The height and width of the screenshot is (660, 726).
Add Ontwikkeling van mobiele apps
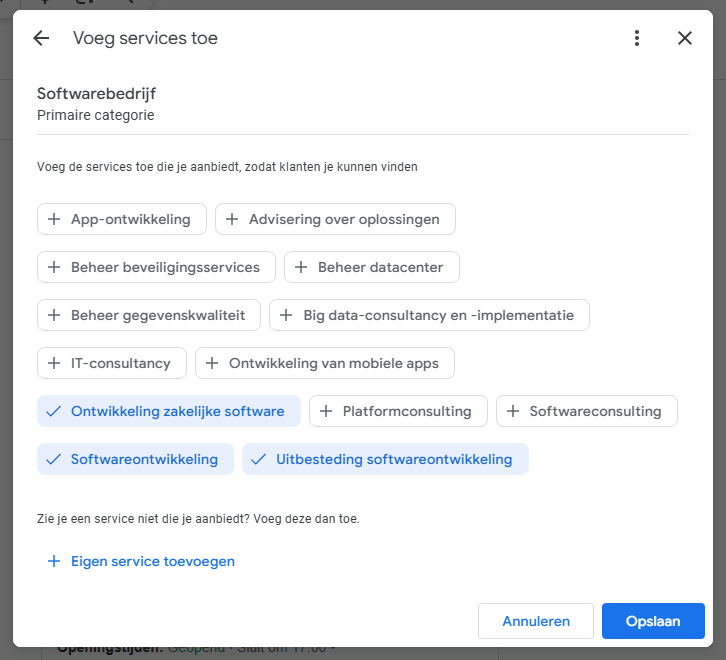click(x=325, y=363)
